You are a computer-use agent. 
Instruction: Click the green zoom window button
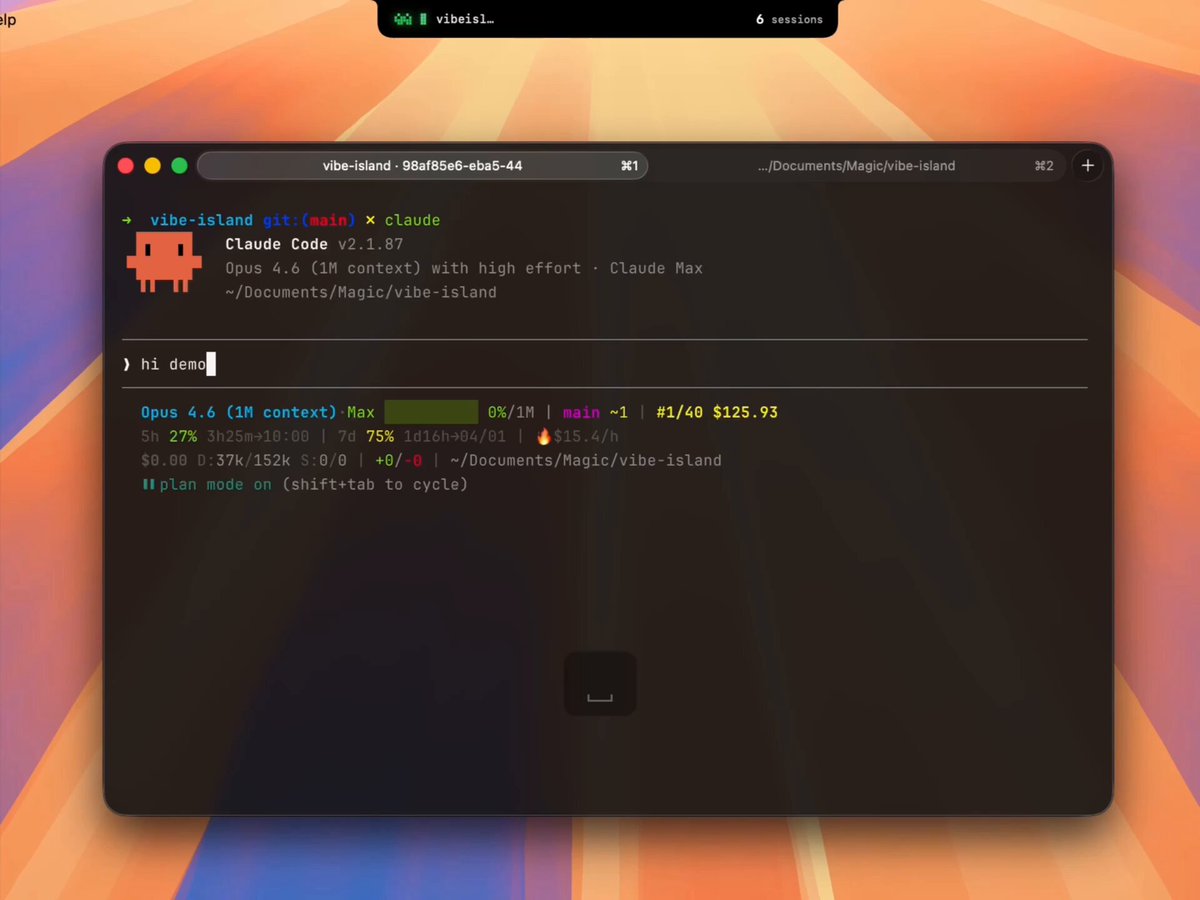click(x=179, y=166)
